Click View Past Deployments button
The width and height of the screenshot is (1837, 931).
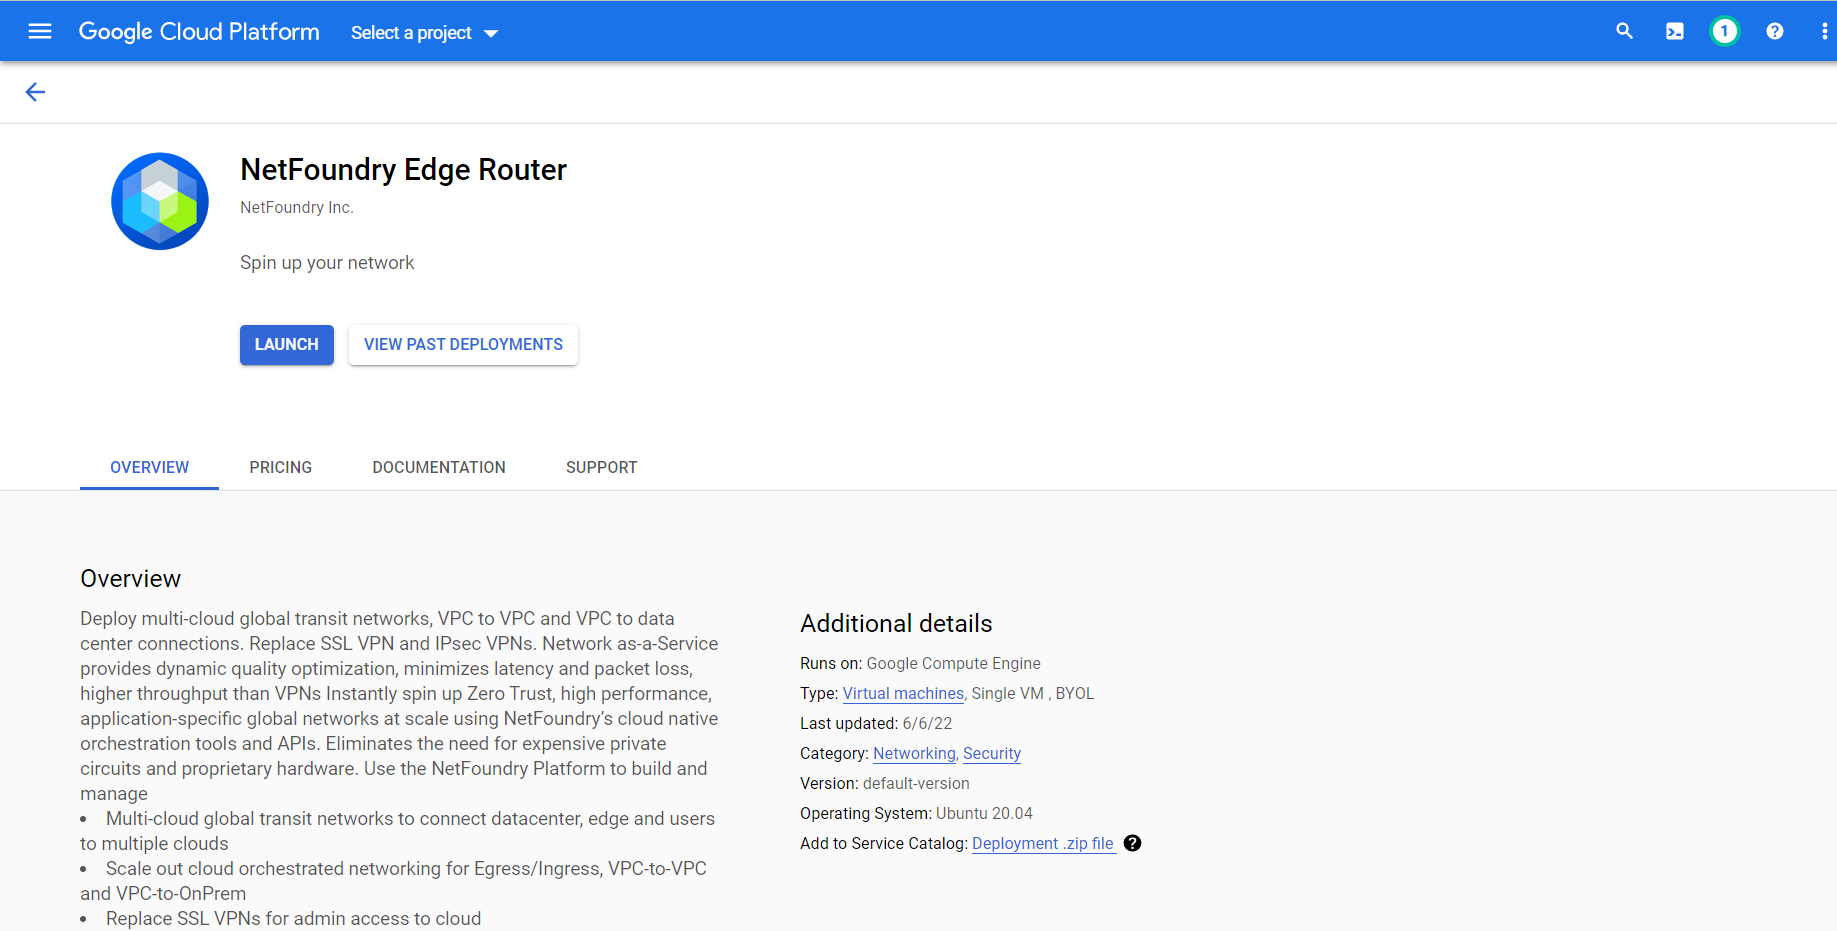pos(463,344)
